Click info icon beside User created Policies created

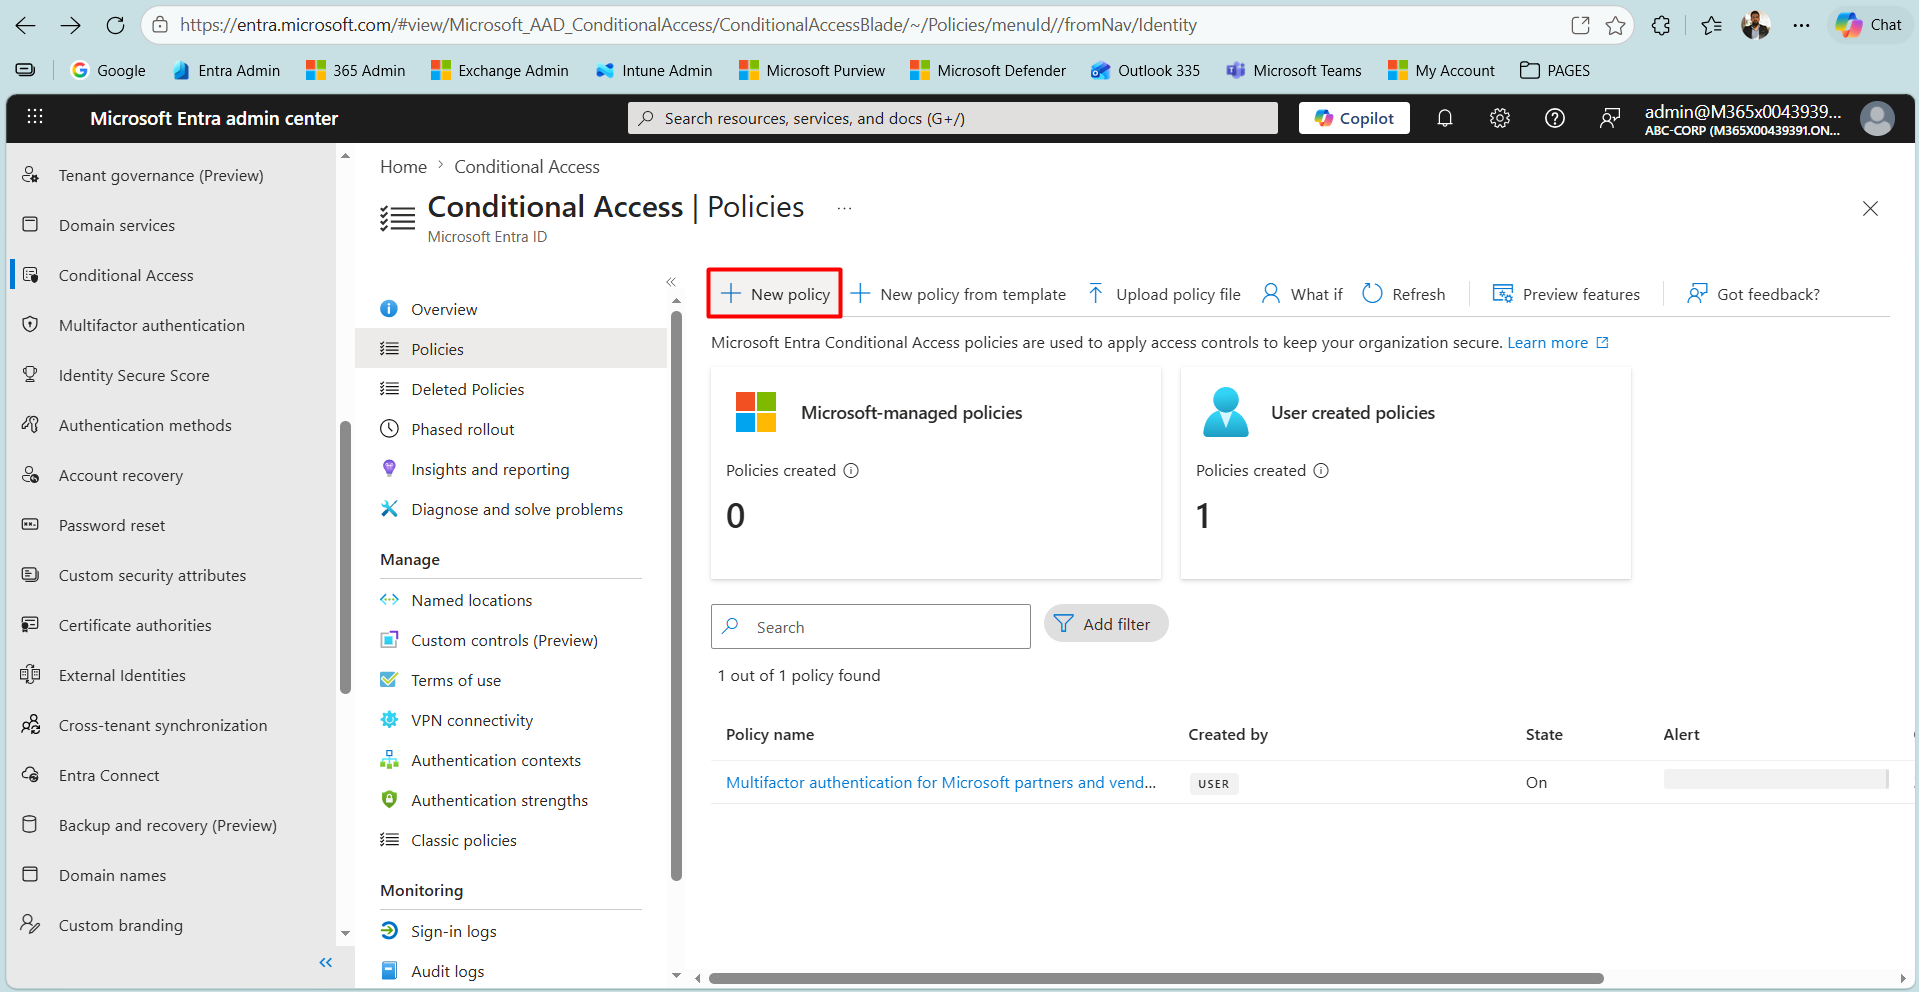click(x=1321, y=471)
